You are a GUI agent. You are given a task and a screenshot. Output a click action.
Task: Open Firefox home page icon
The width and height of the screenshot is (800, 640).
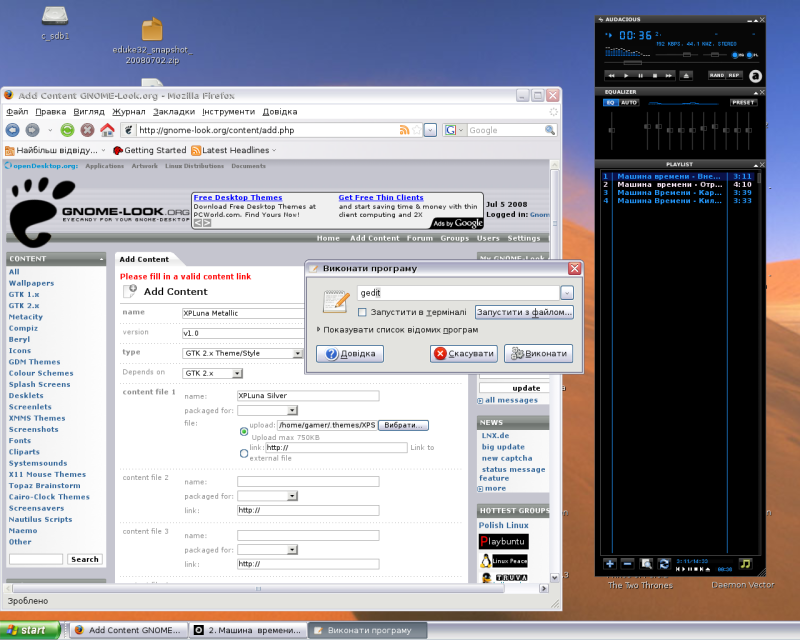click(107, 130)
